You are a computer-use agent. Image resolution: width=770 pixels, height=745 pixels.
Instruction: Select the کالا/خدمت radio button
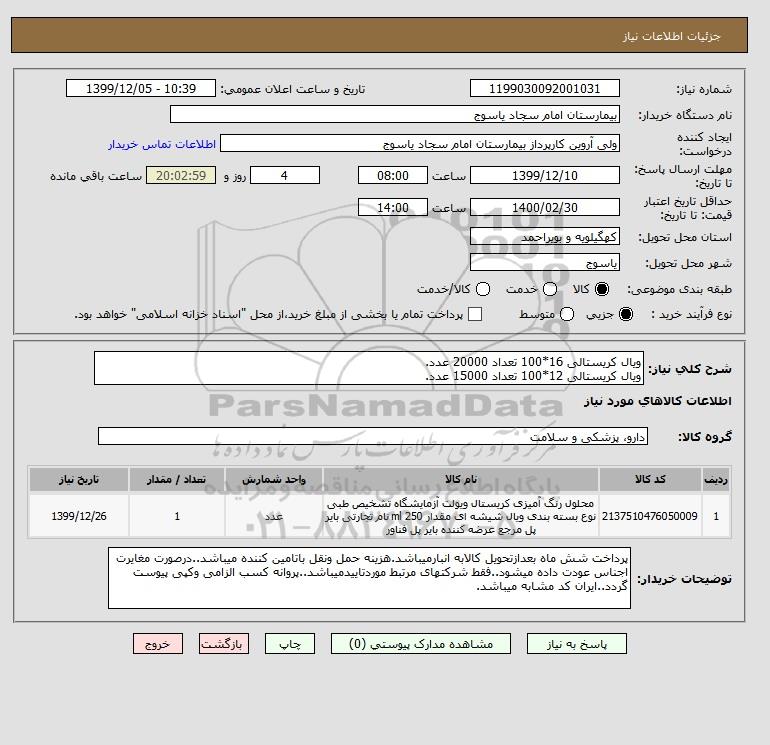pyautogui.click(x=483, y=289)
